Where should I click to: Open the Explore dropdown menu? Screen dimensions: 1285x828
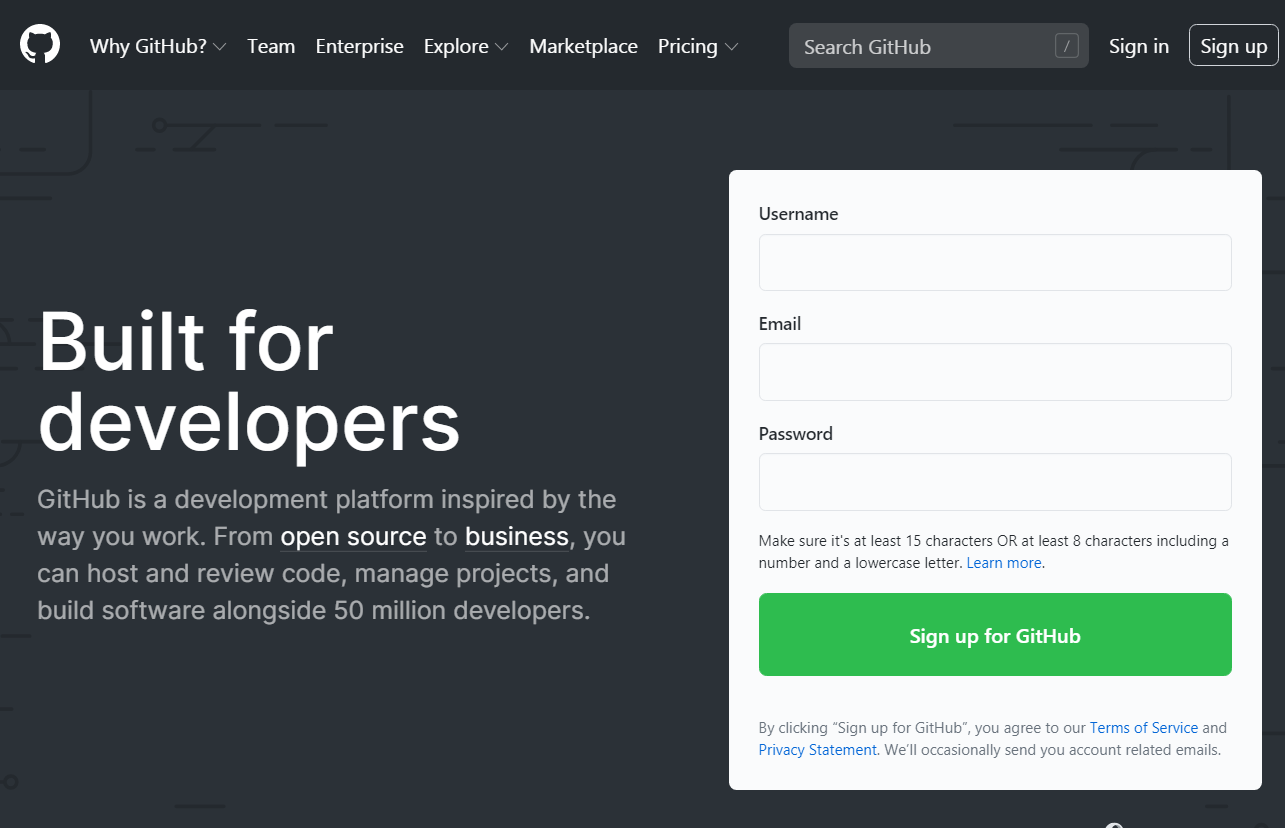[466, 46]
